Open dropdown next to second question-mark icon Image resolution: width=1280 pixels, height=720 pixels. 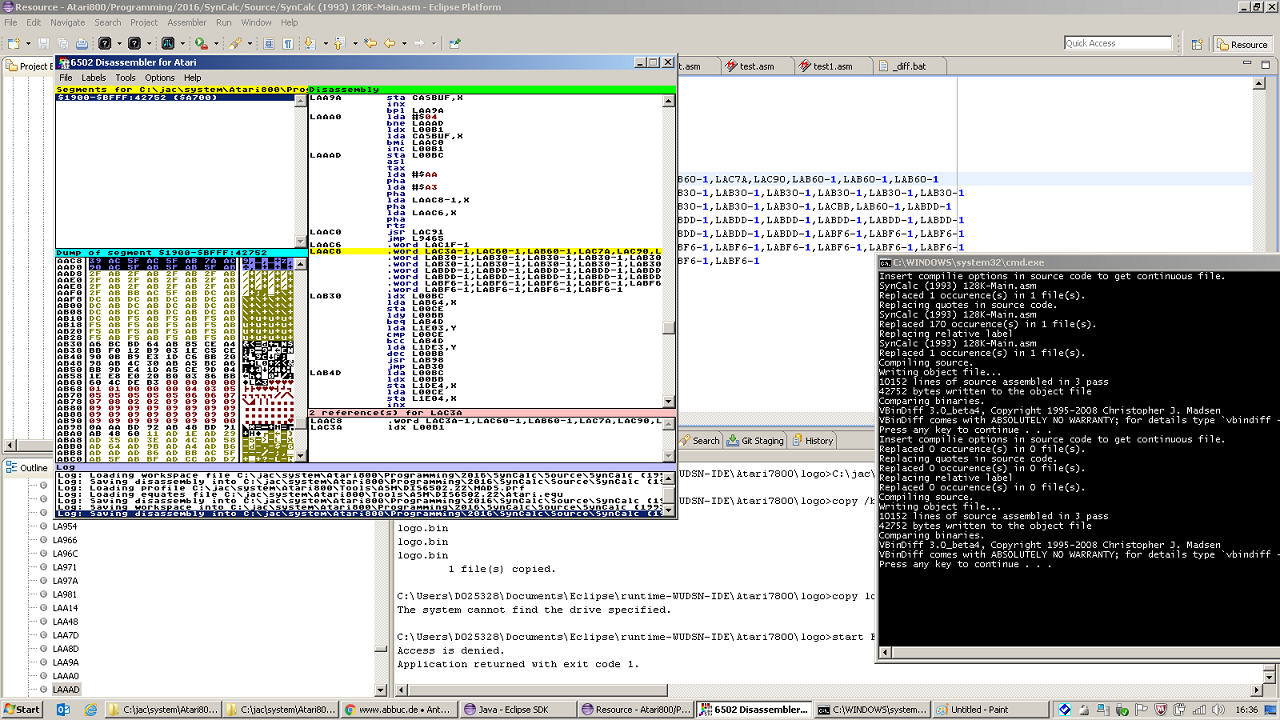point(148,44)
